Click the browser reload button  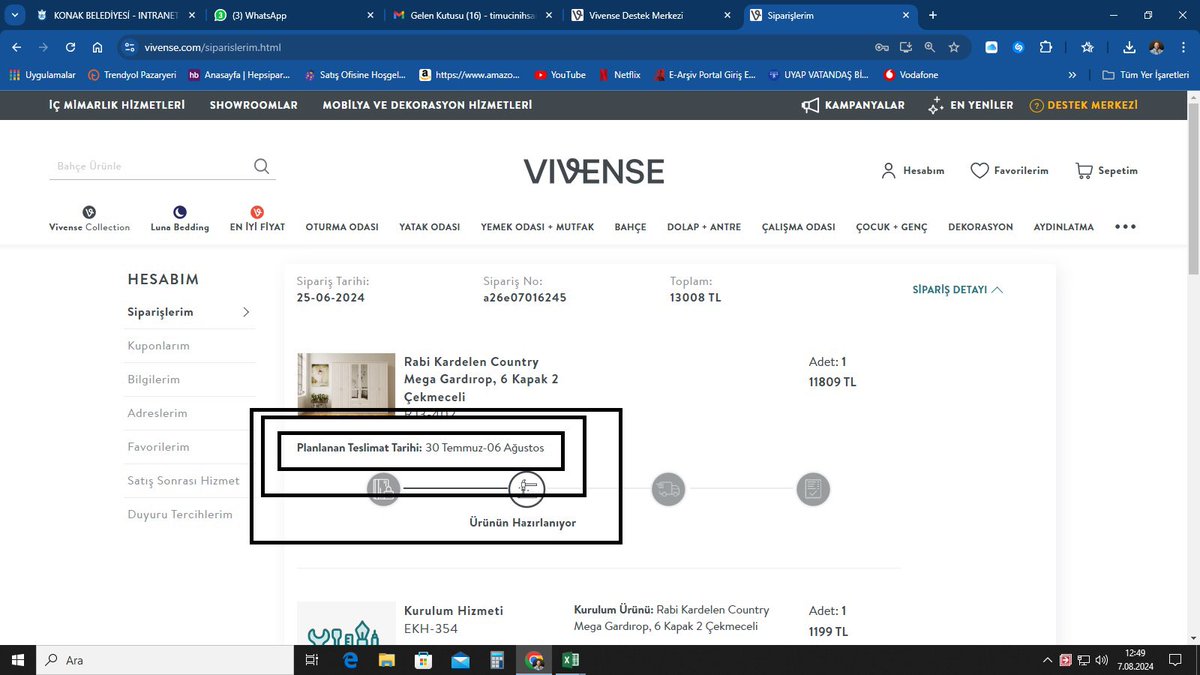click(x=70, y=47)
